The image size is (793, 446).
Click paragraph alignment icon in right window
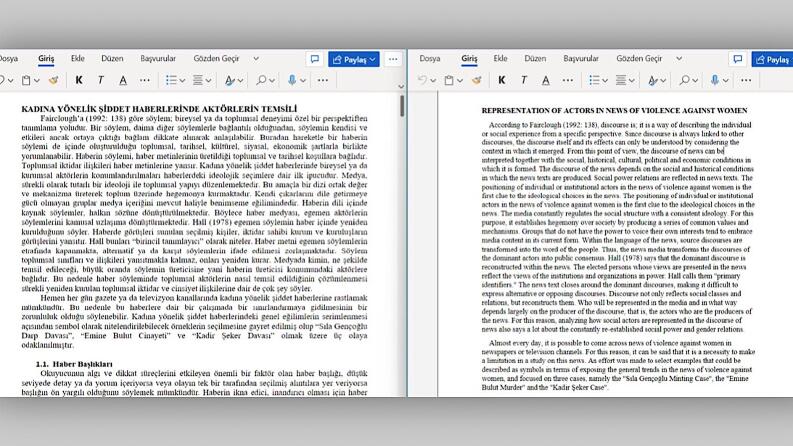pyautogui.click(x=621, y=80)
